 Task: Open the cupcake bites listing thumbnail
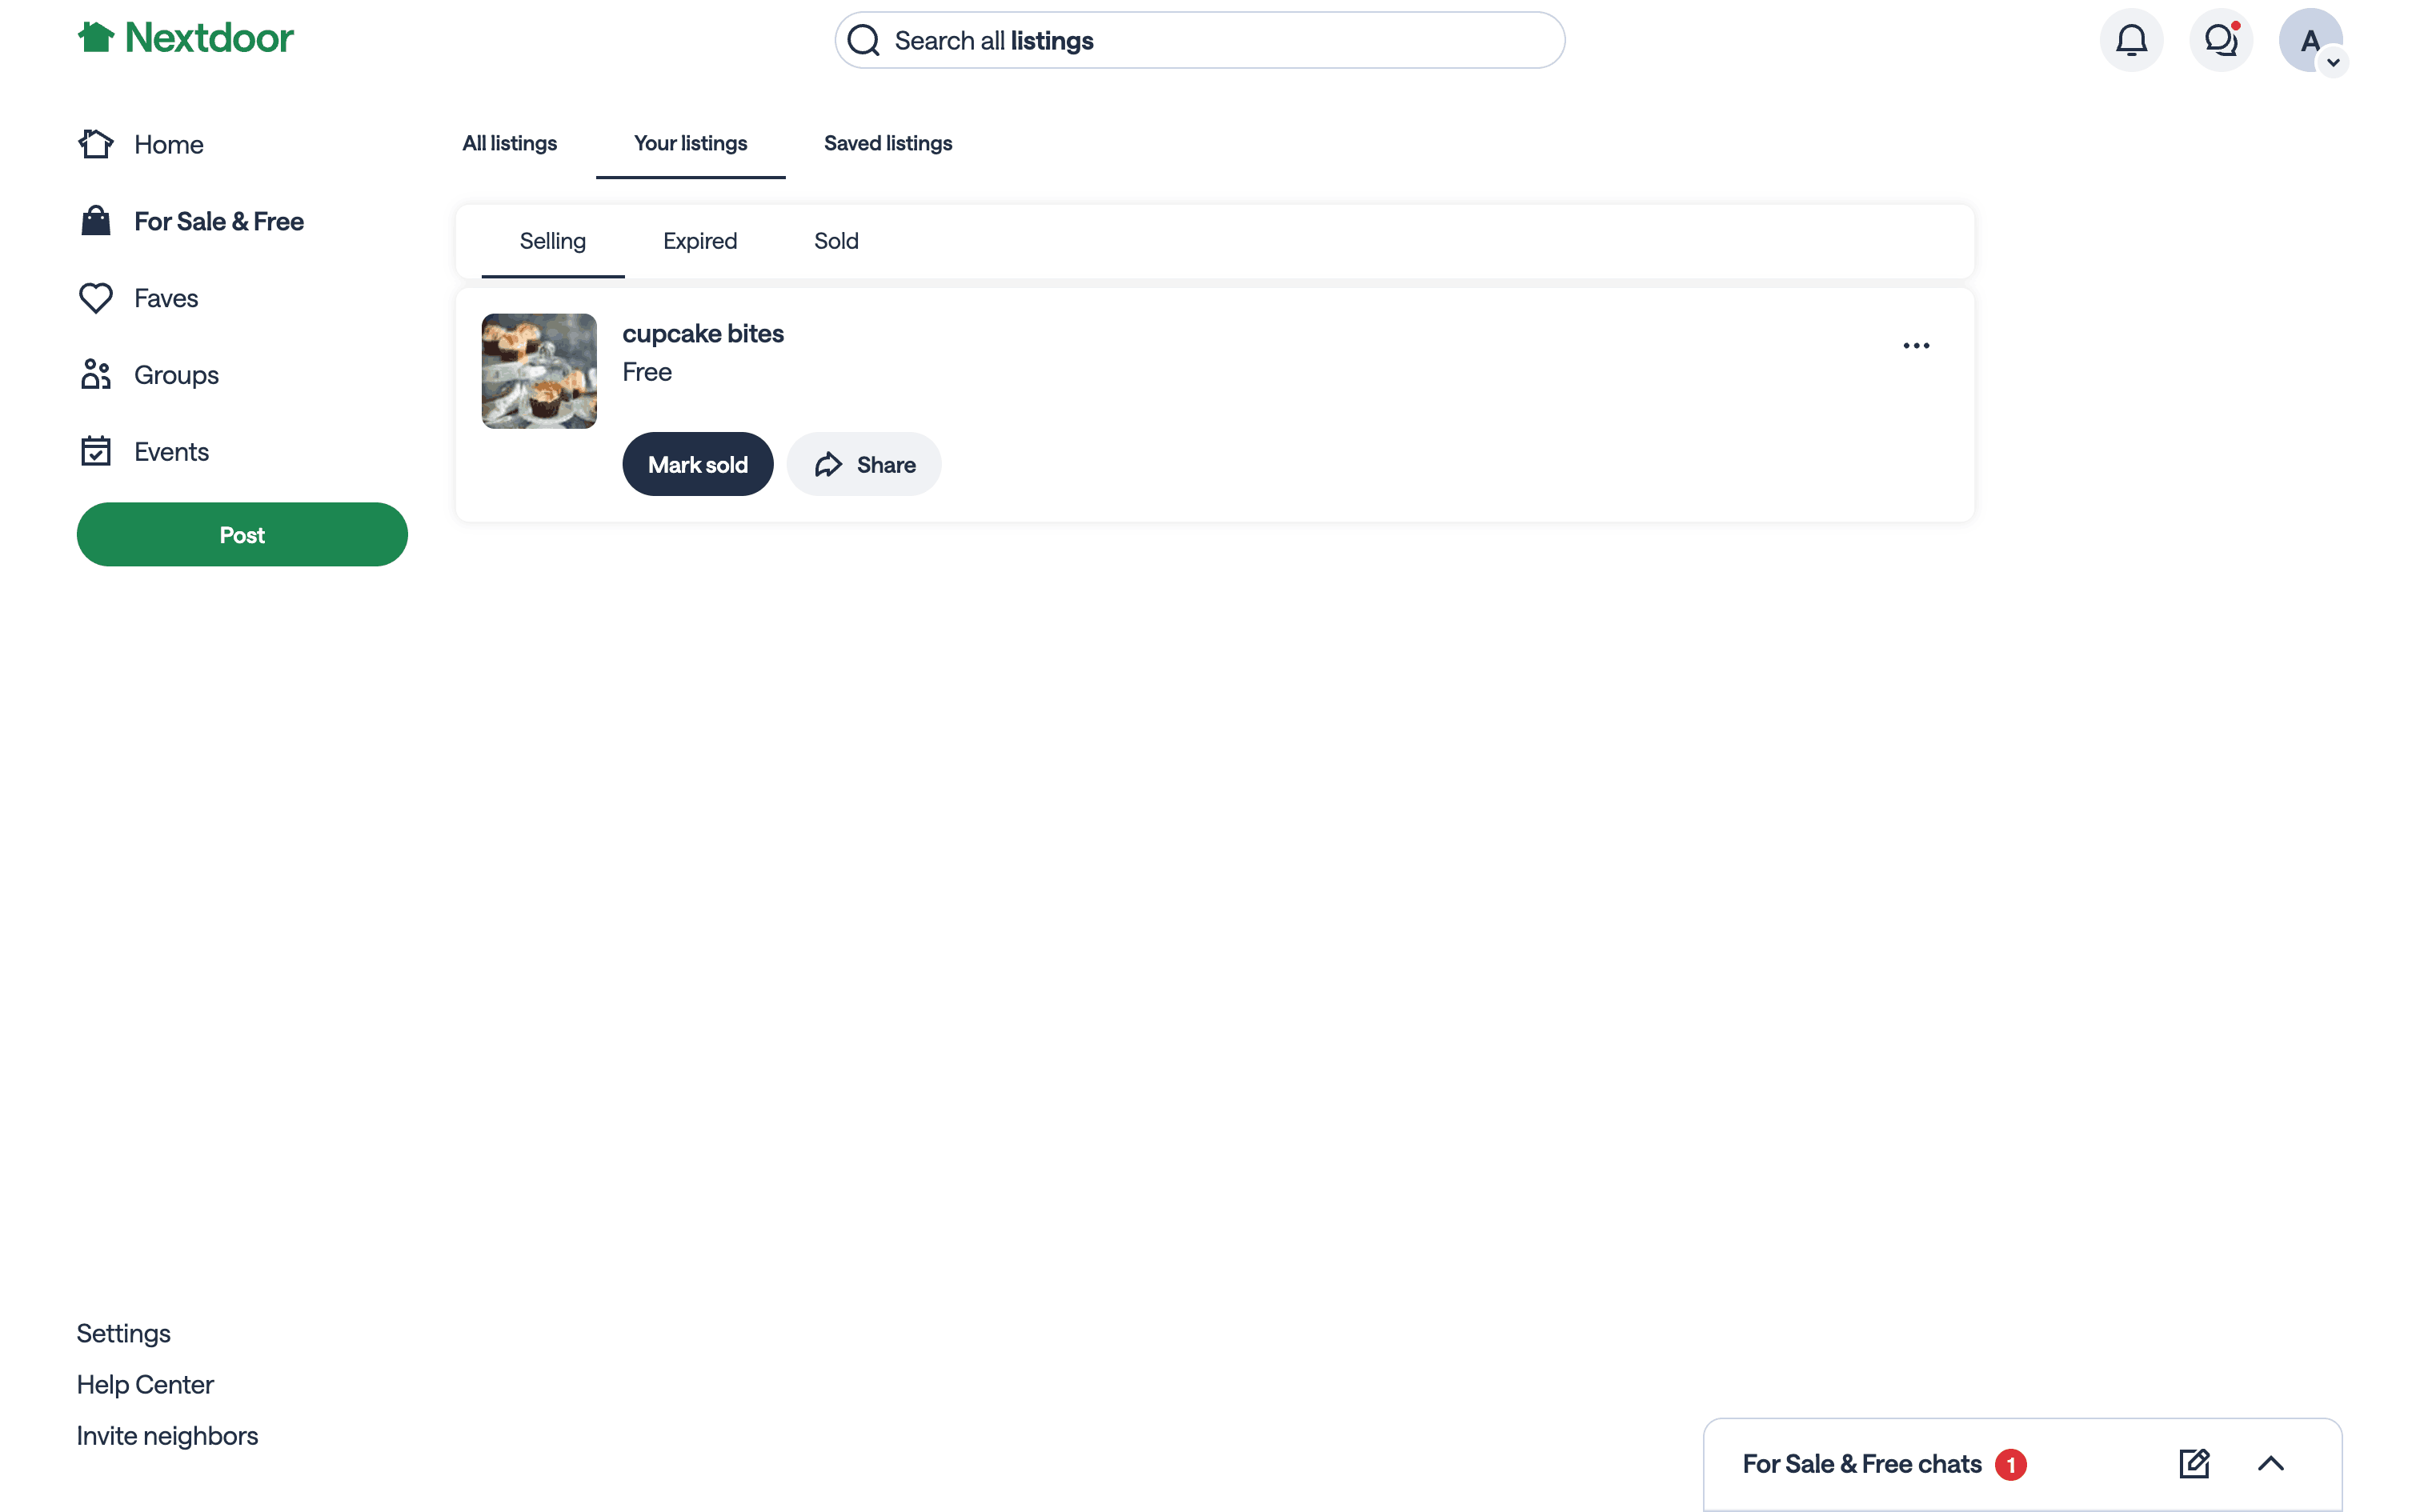539,371
